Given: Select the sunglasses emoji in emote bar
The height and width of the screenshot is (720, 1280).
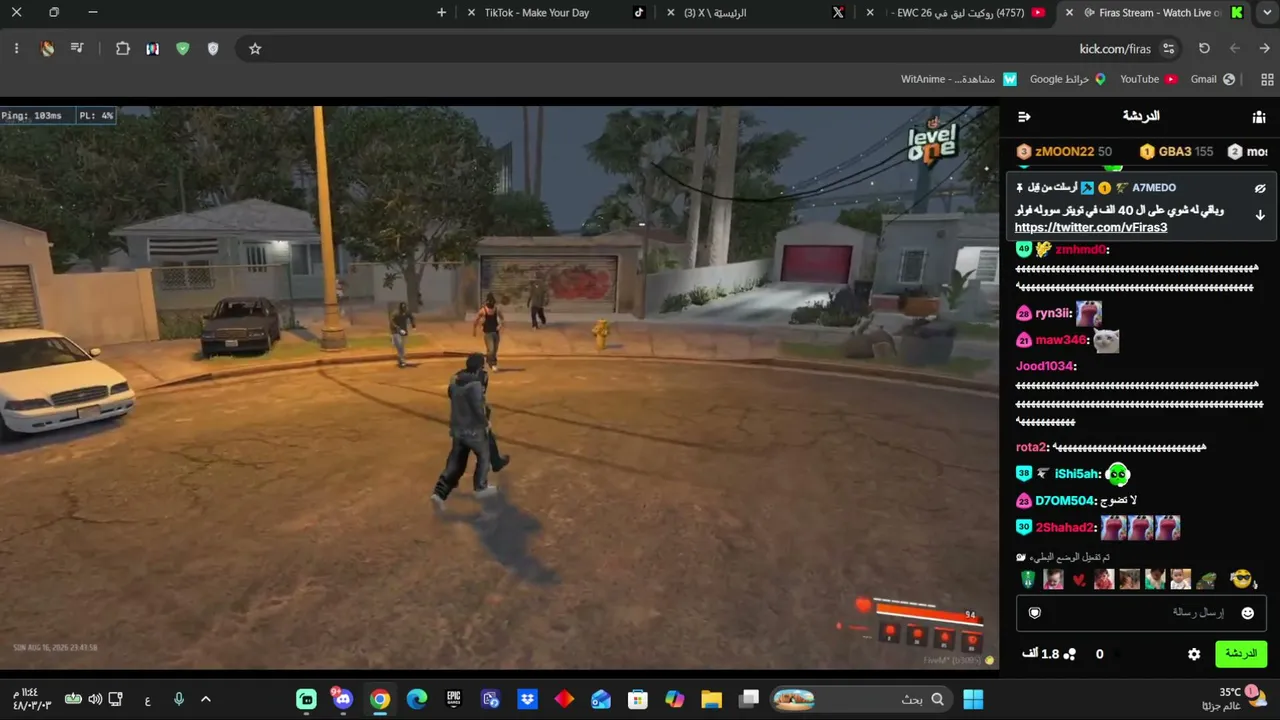Looking at the screenshot, I should point(1241,579).
